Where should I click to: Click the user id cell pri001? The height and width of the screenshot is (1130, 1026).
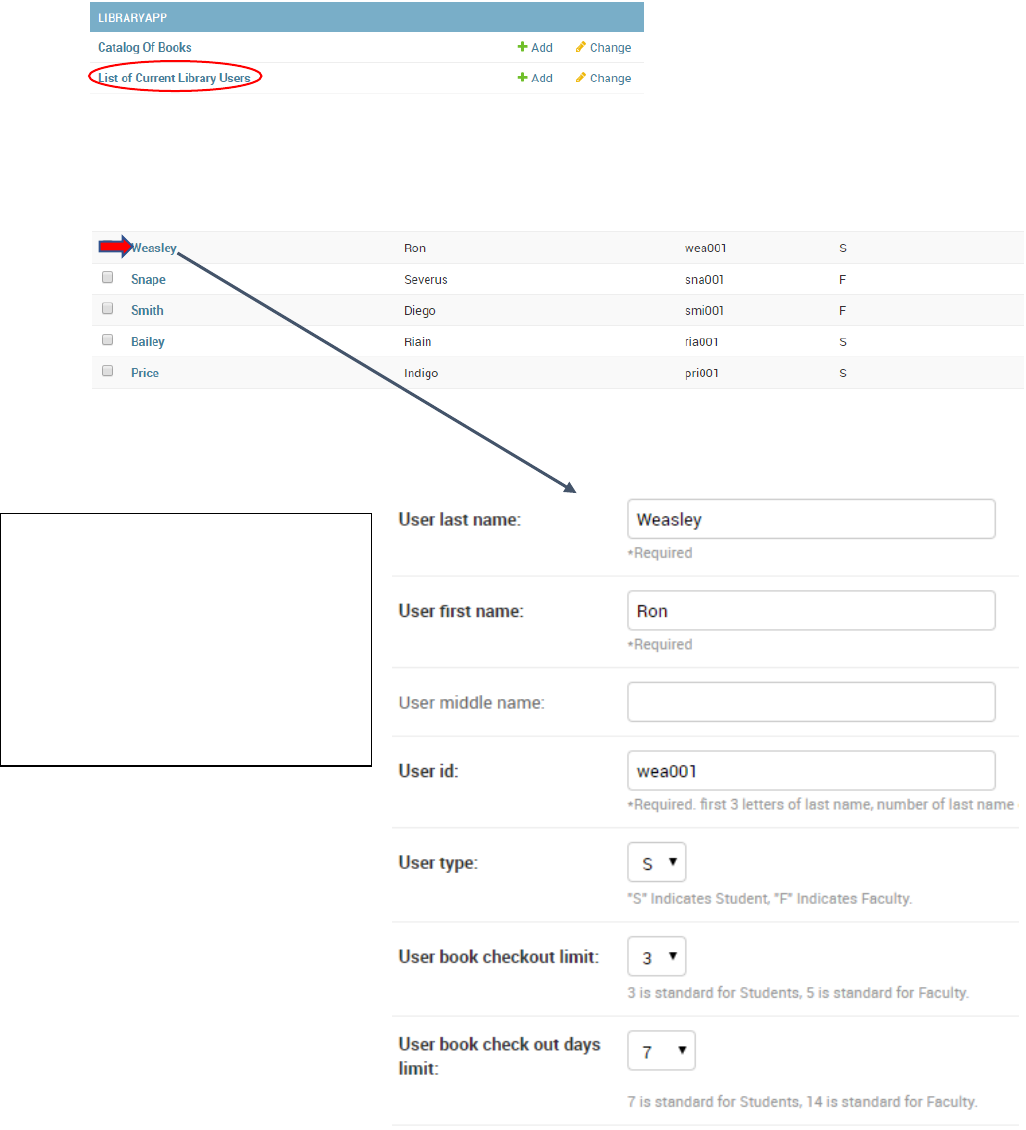click(702, 373)
